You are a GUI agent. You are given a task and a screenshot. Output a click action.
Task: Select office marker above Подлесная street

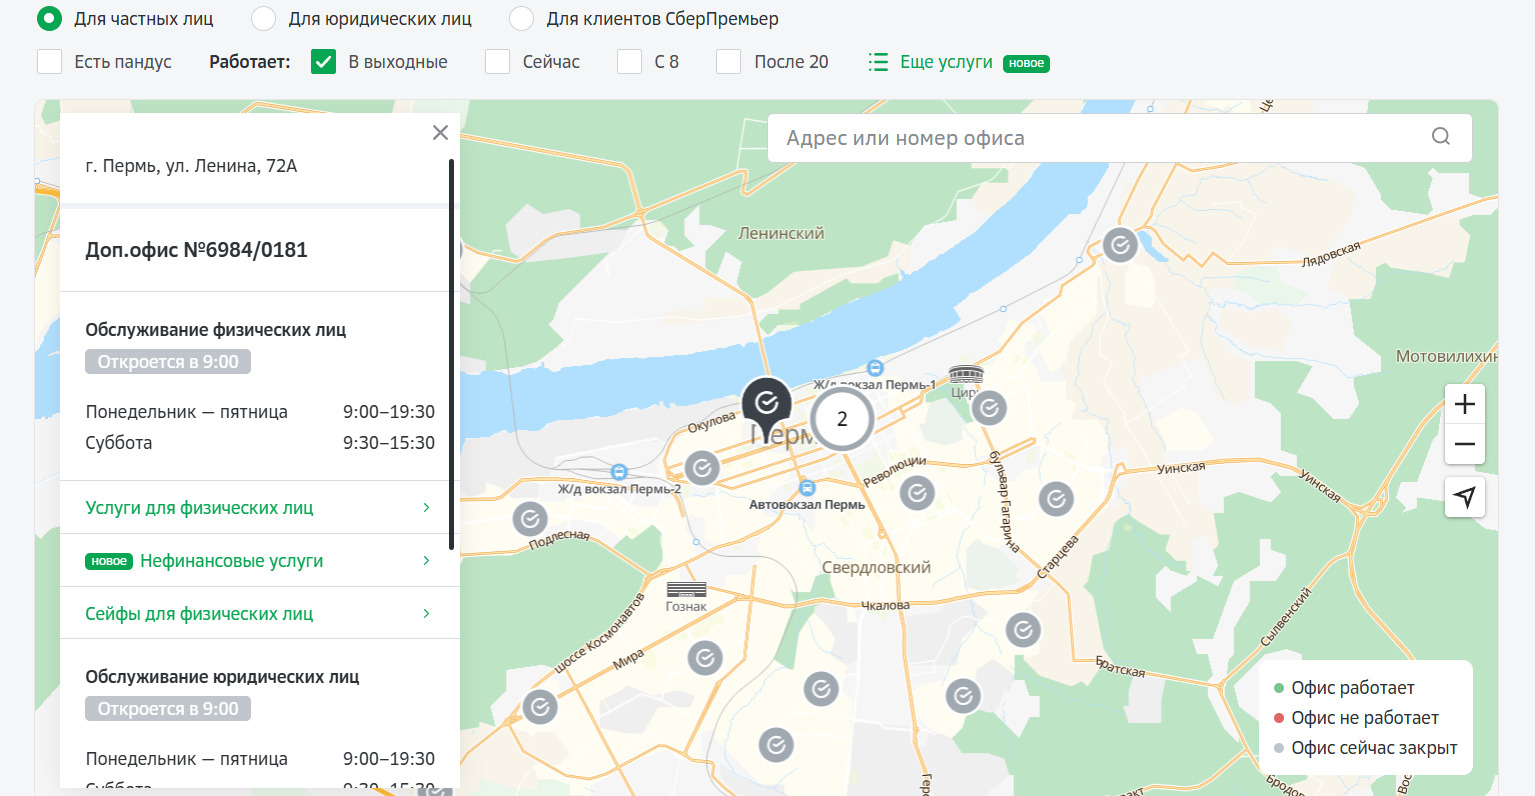(530, 519)
